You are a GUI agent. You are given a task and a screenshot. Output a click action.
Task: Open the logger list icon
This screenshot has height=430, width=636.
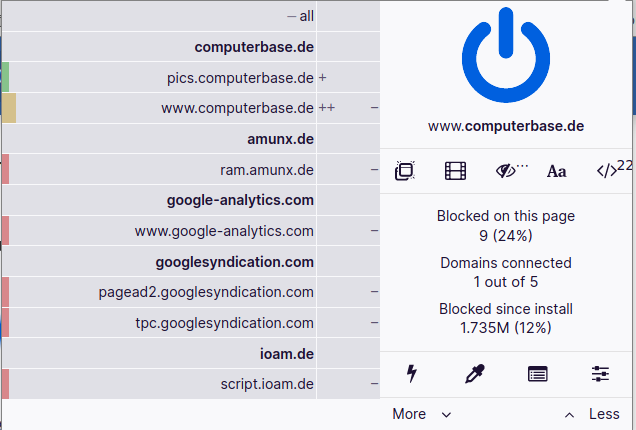point(537,374)
